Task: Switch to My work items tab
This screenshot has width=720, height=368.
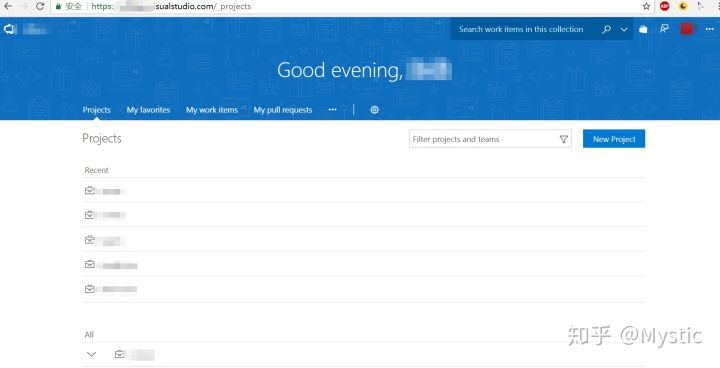Action: coord(212,110)
